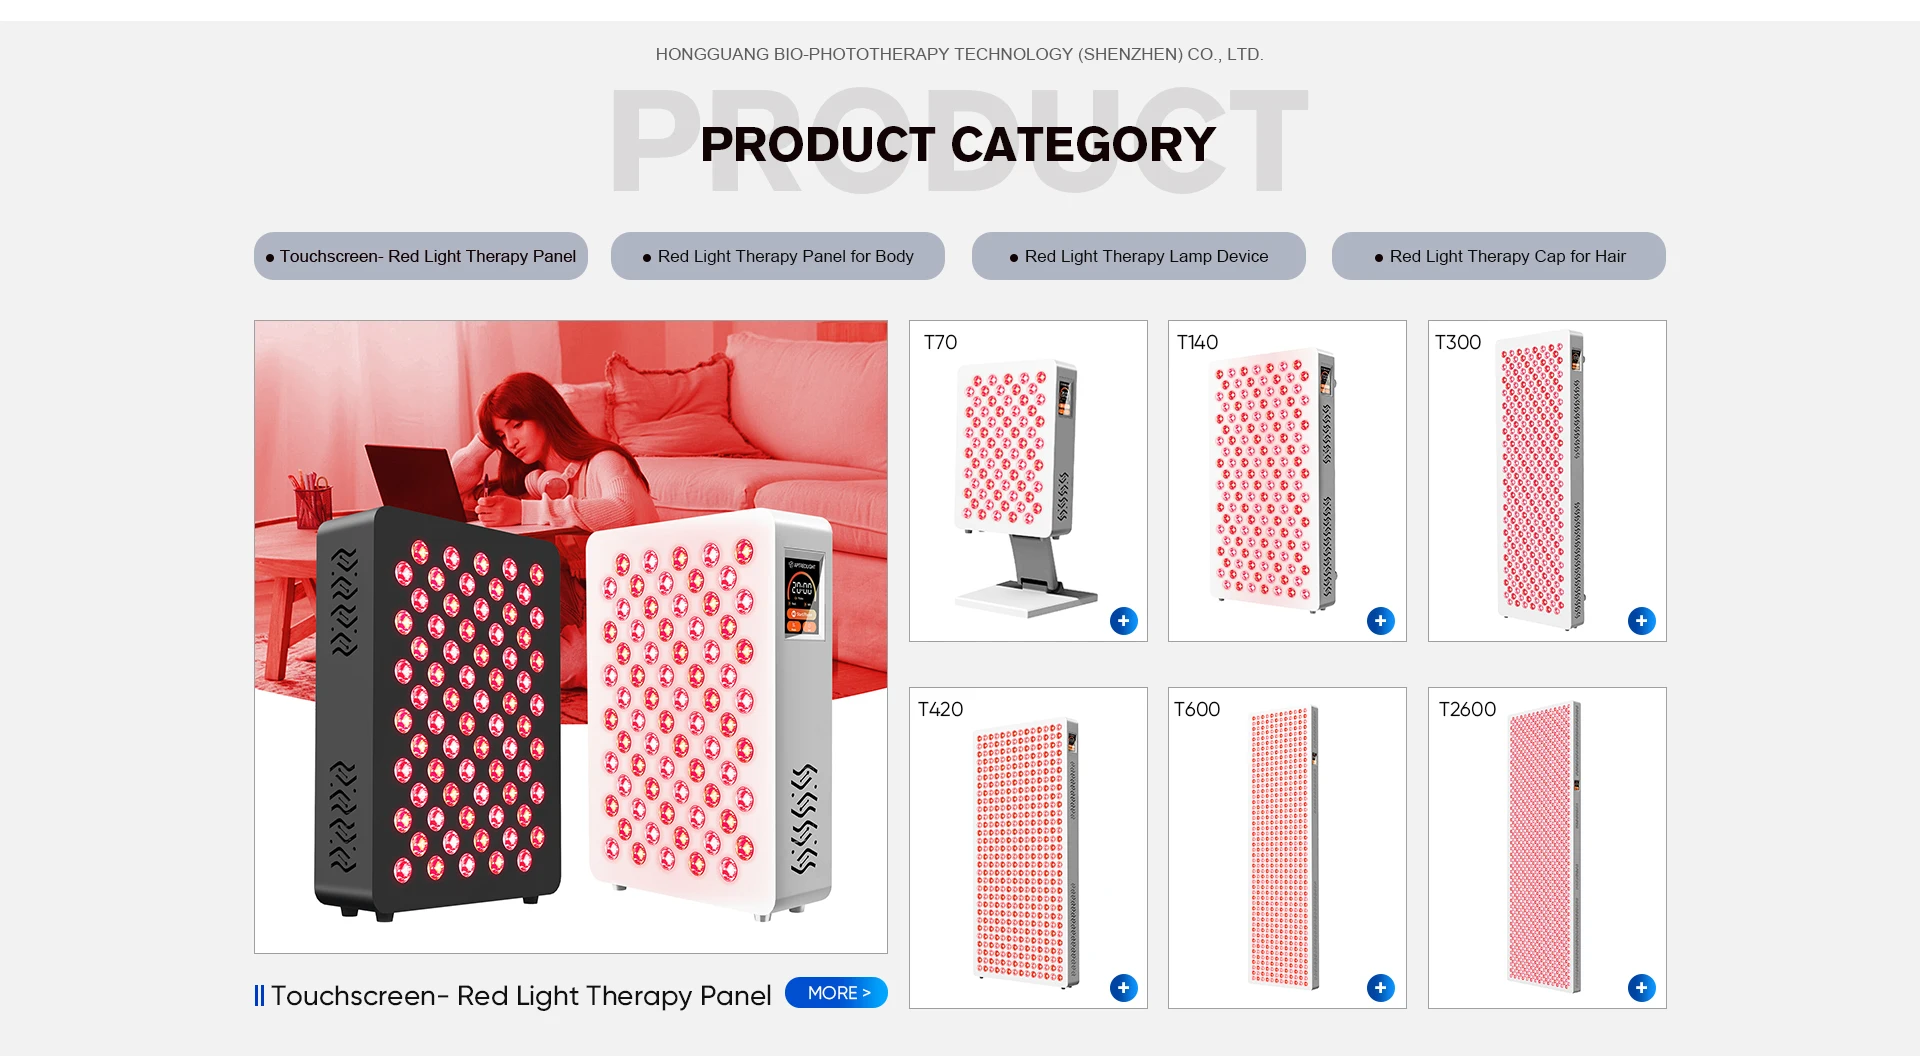
Task: Select the Touchscreen- Red Light Therapy Panel tab
Action: pyautogui.click(x=421, y=256)
